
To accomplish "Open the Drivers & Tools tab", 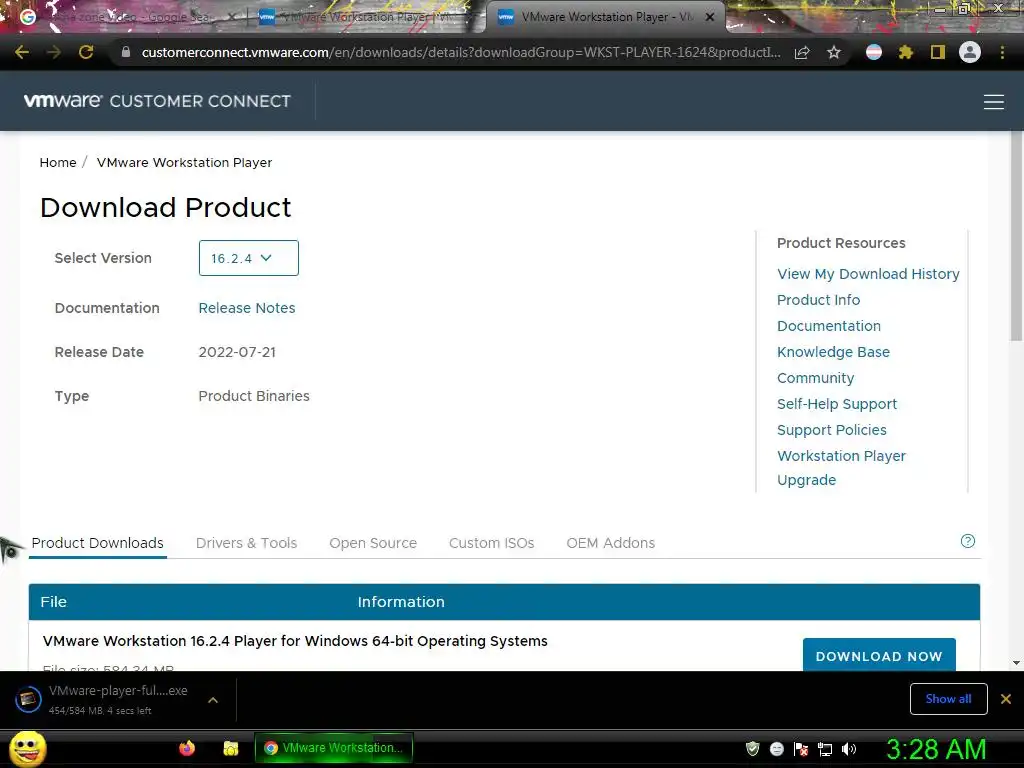I will coord(246,543).
